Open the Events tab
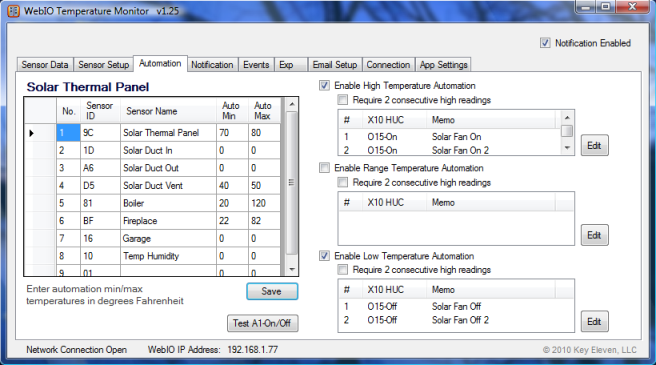 click(256, 64)
